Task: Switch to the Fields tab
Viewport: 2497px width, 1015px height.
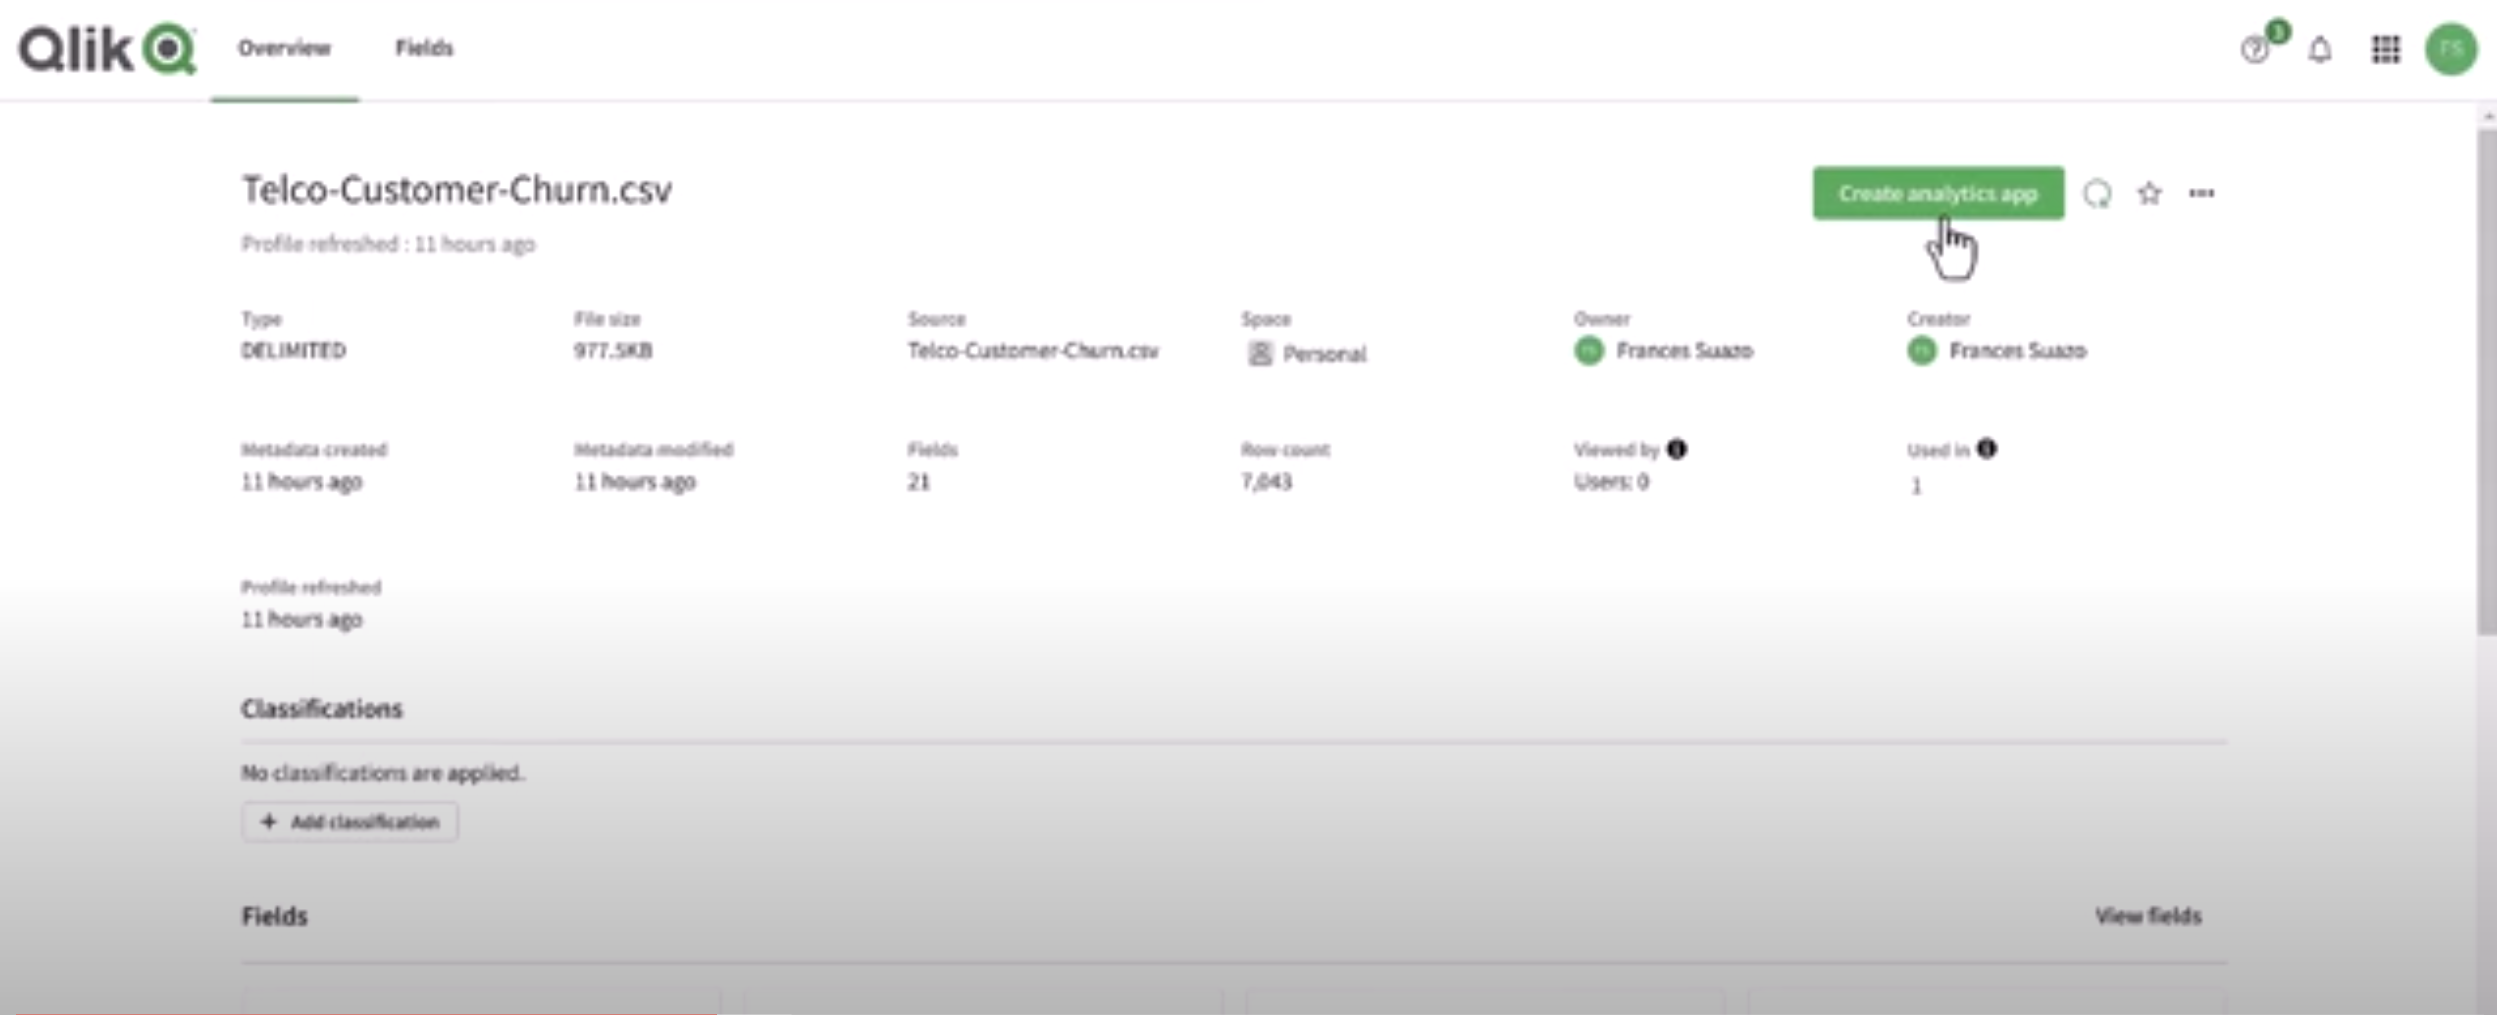Action: (x=424, y=48)
